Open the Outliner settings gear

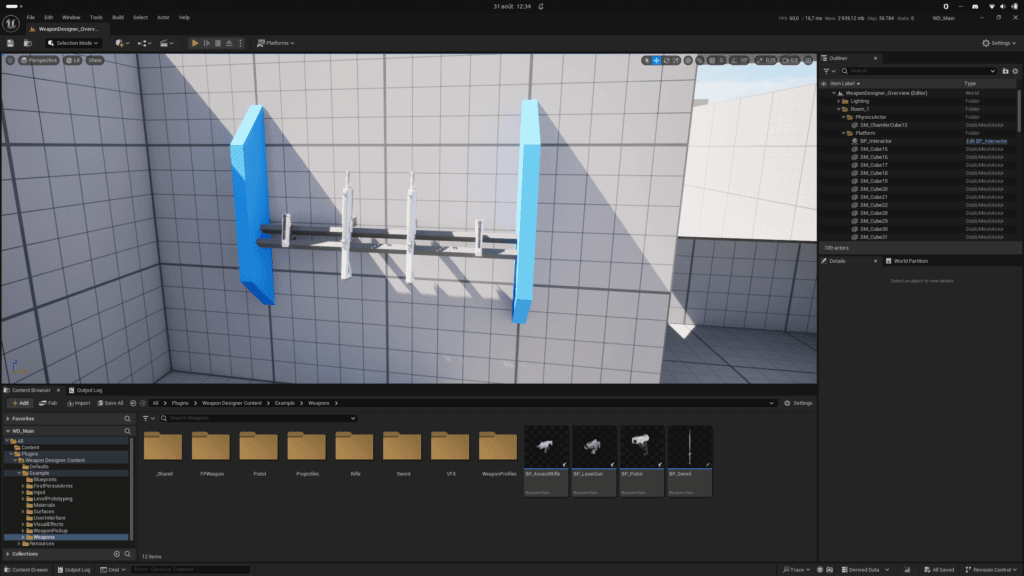pyautogui.click(x=1016, y=71)
